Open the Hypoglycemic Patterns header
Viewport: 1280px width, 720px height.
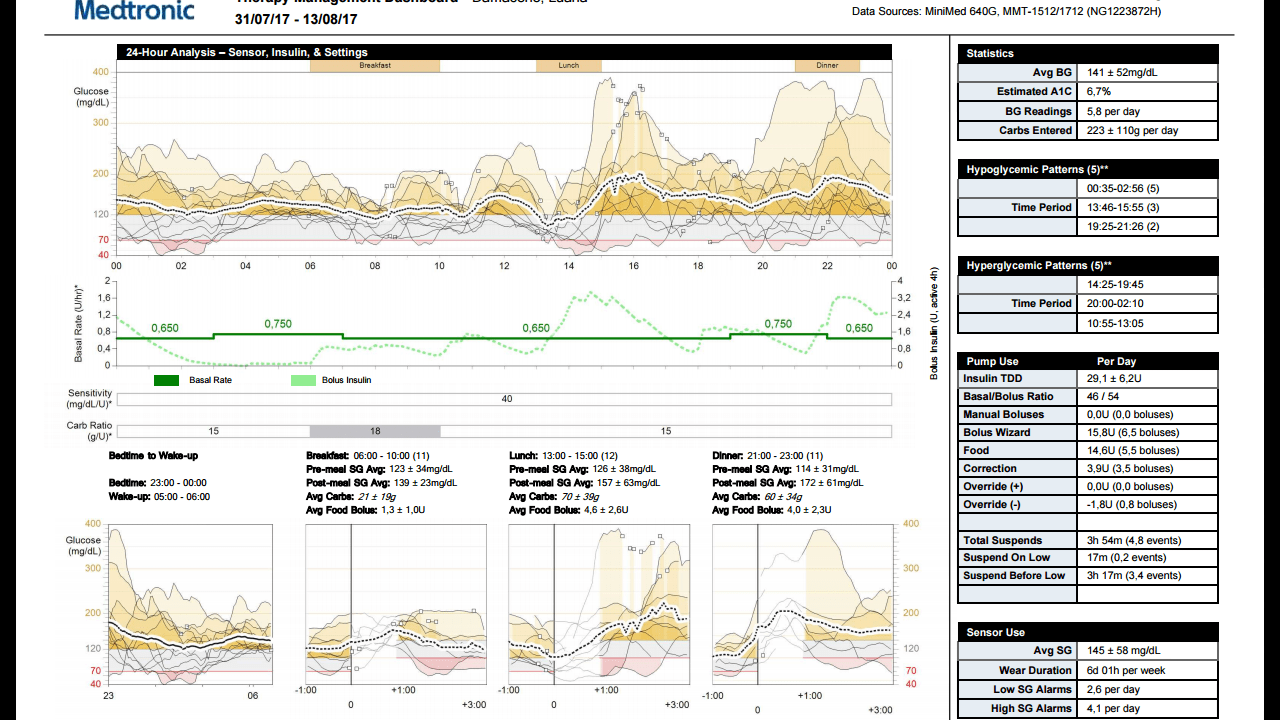[1088, 169]
